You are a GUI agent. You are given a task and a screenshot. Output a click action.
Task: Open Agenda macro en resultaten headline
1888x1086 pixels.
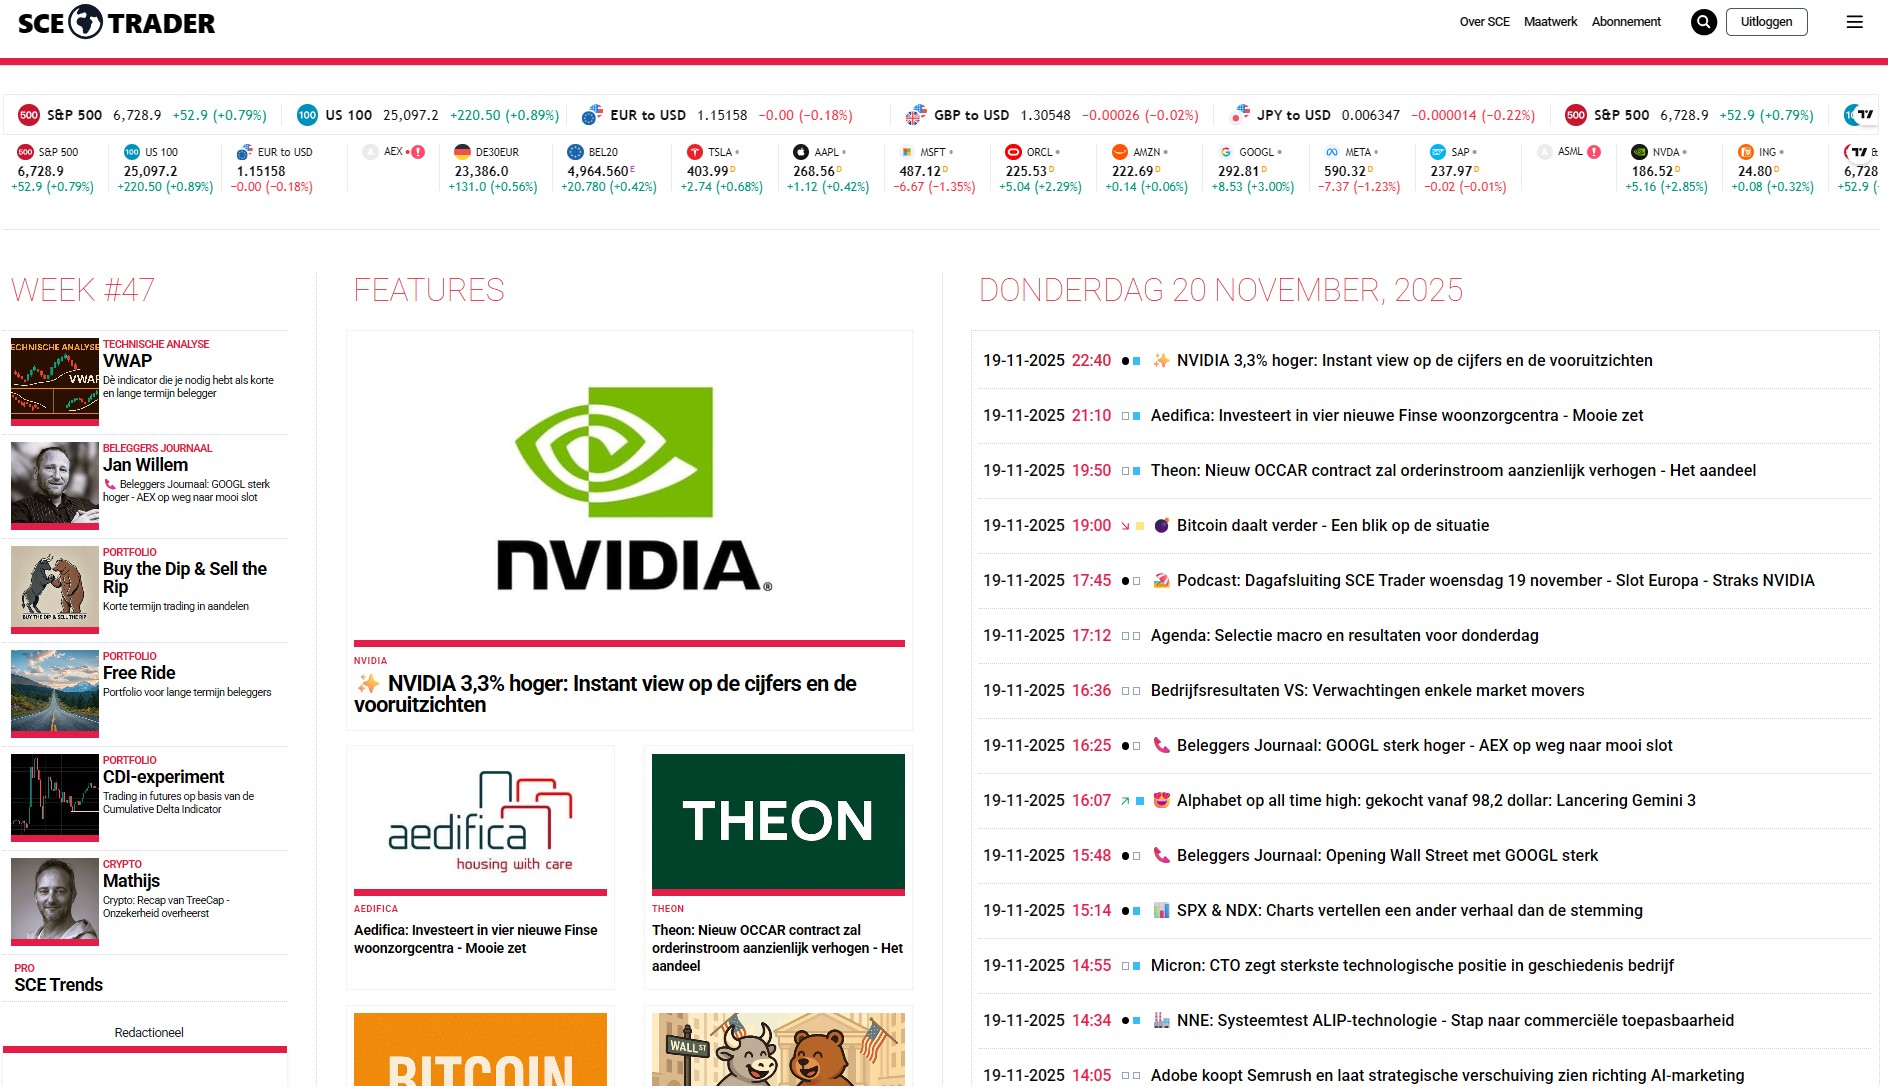pos(1344,636)
